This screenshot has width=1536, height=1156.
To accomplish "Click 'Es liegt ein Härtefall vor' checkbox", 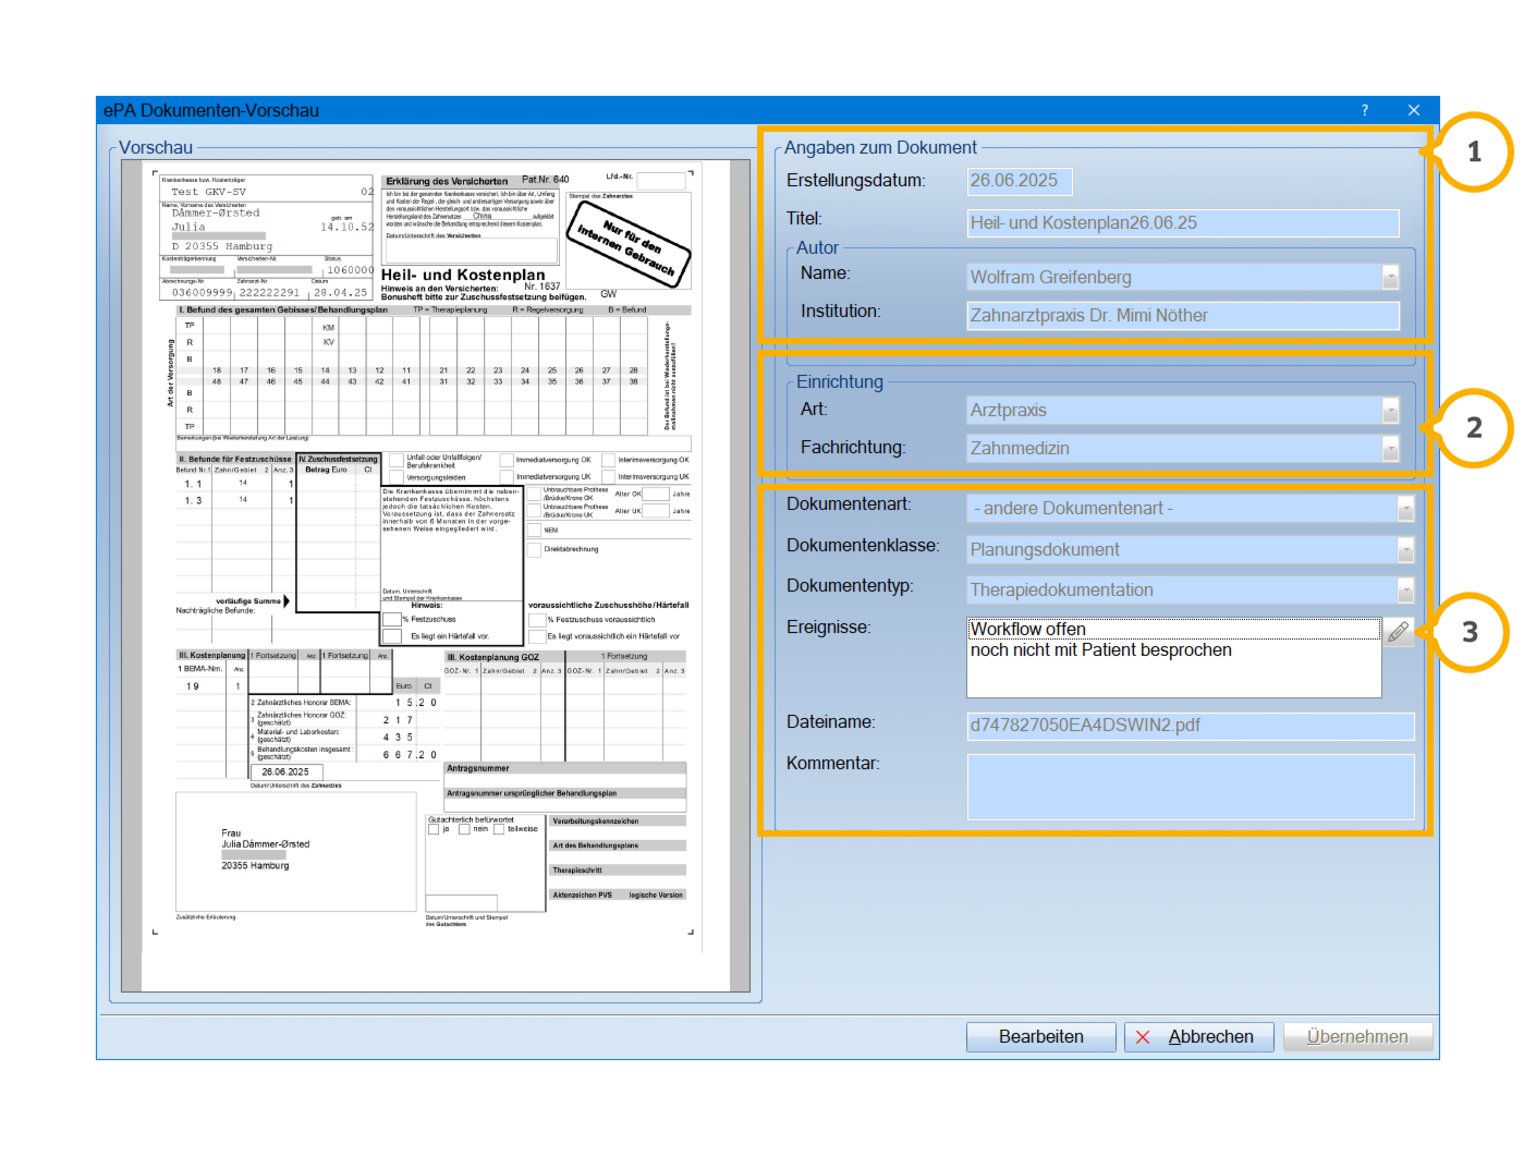I will pyautogui.click(x=392, y=636).
